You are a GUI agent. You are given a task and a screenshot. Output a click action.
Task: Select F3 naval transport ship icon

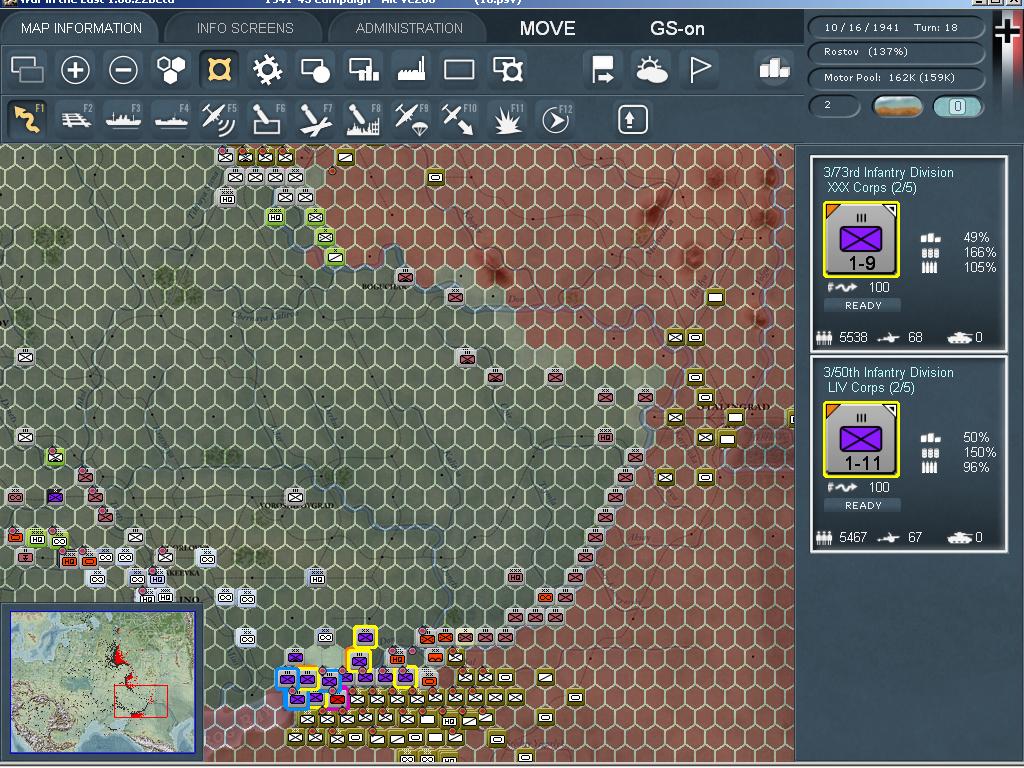(x=123, y=119)
